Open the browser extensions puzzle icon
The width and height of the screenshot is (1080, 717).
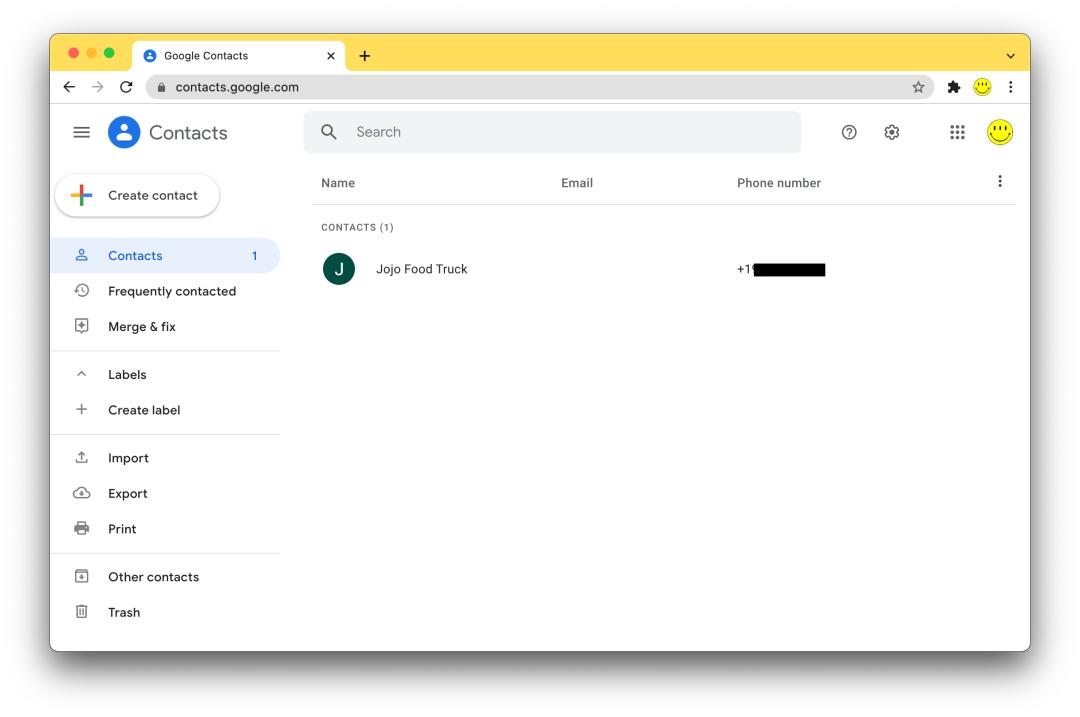[x=953, y=87]
